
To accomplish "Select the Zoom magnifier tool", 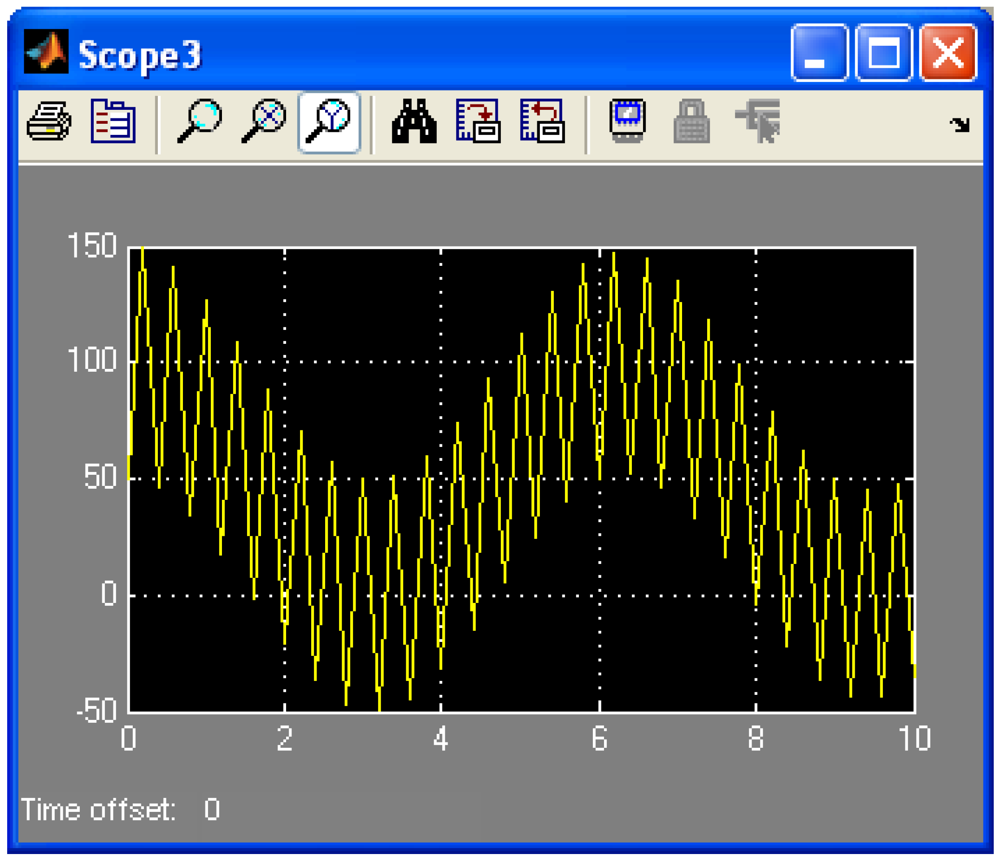I will pyautogui.click(x=198, y=123).
